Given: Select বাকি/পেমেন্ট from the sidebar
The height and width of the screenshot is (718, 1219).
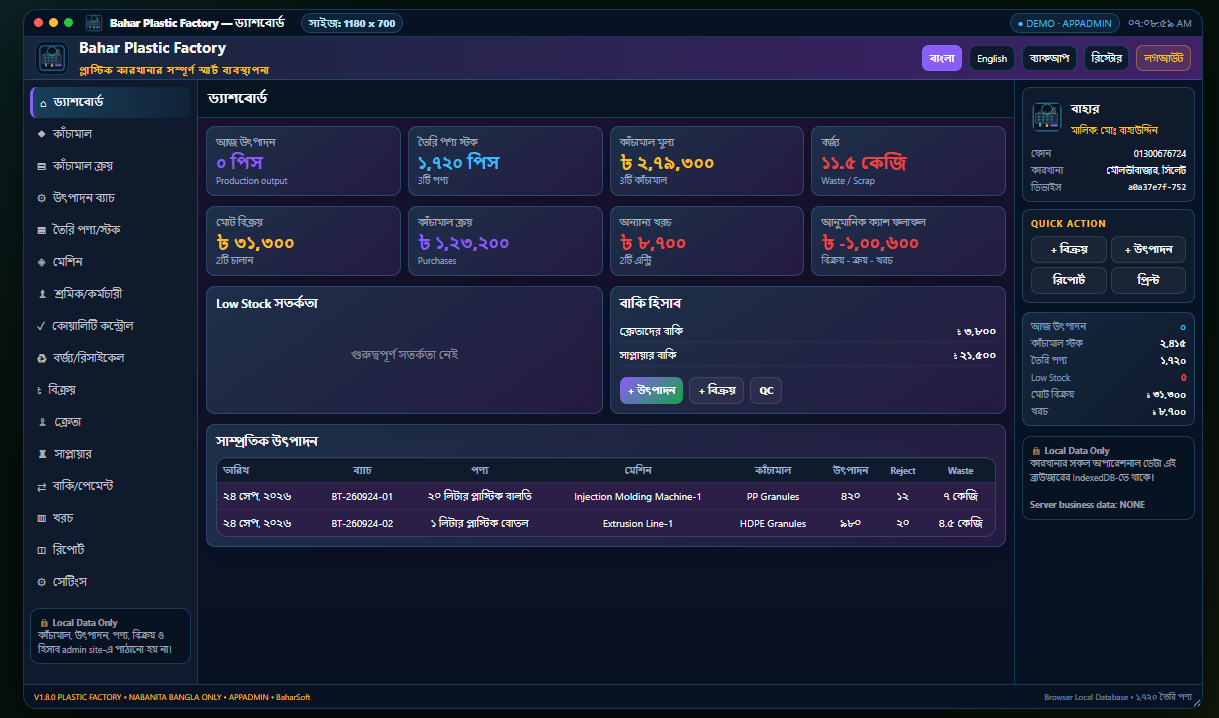Looking at the screenshot, I should tap(110, 486).
